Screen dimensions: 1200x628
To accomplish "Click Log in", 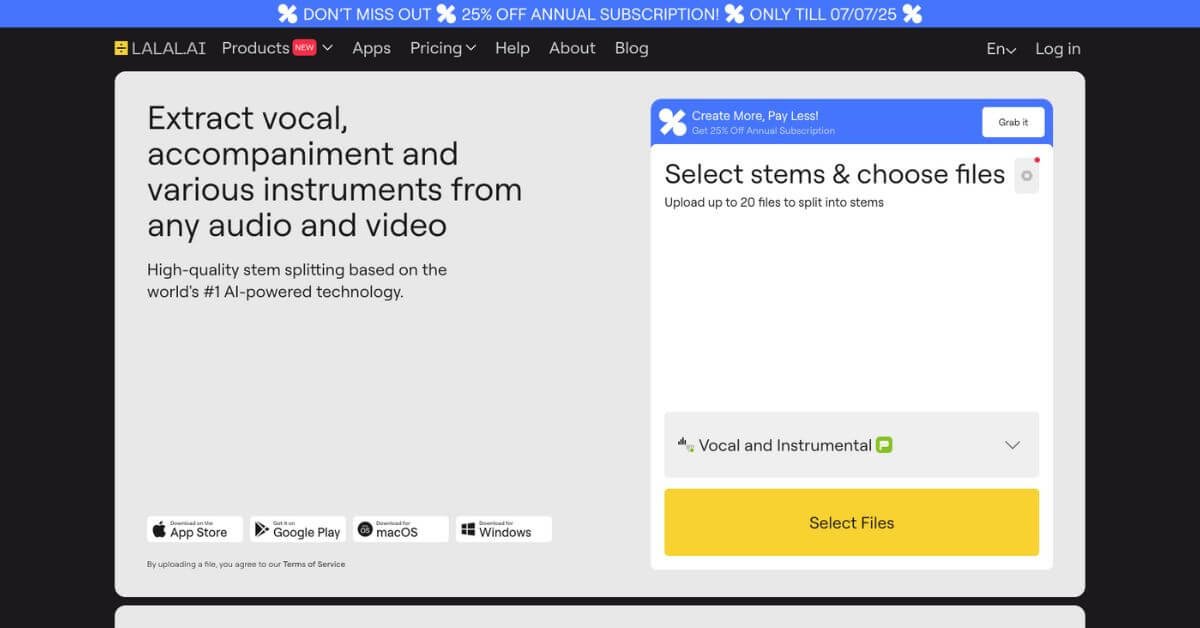I will point(1058,49).
